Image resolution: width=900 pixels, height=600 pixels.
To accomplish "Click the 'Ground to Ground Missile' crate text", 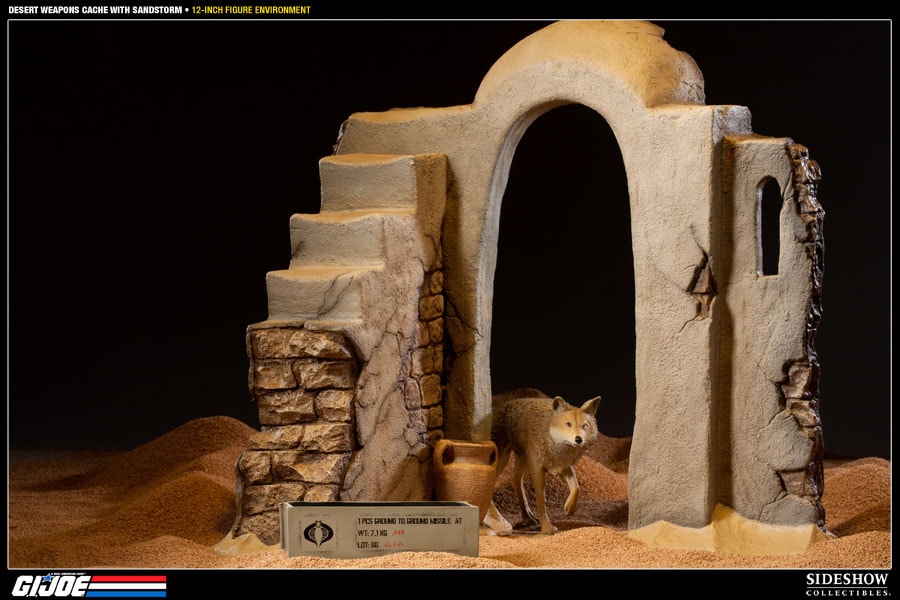I will [409, 521].
